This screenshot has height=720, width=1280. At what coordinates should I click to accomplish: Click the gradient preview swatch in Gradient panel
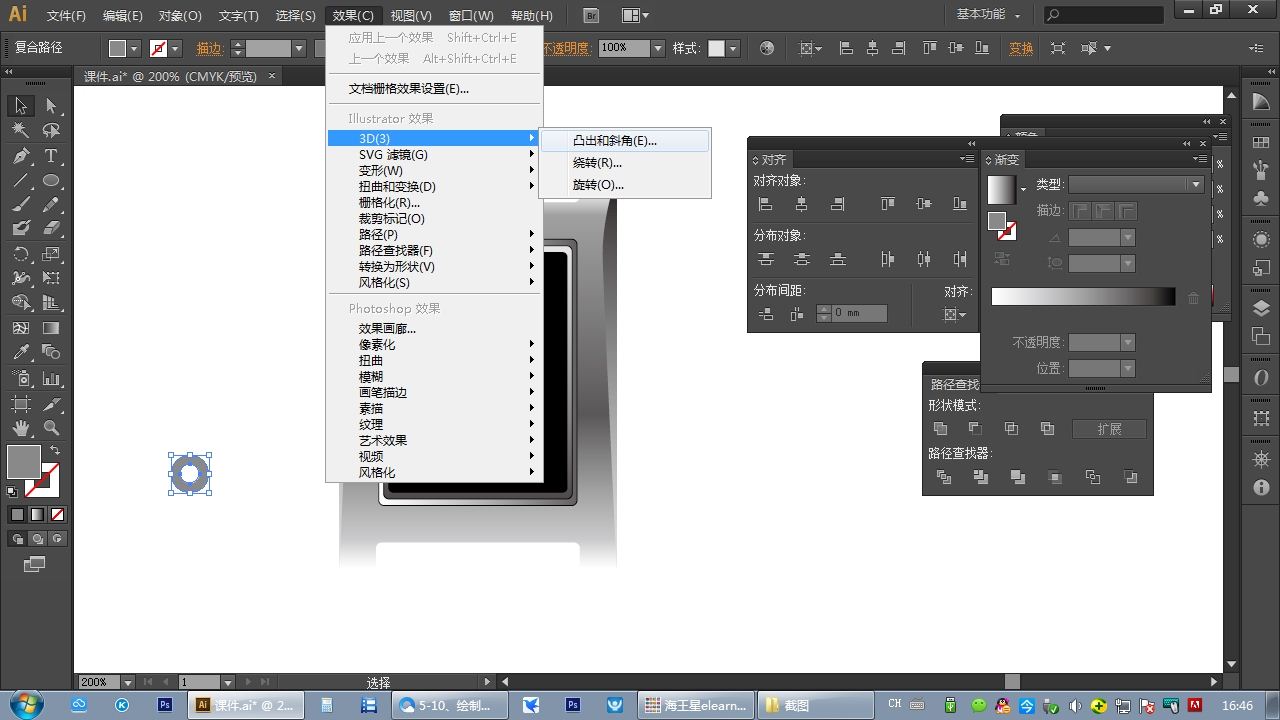(1001, 190)
